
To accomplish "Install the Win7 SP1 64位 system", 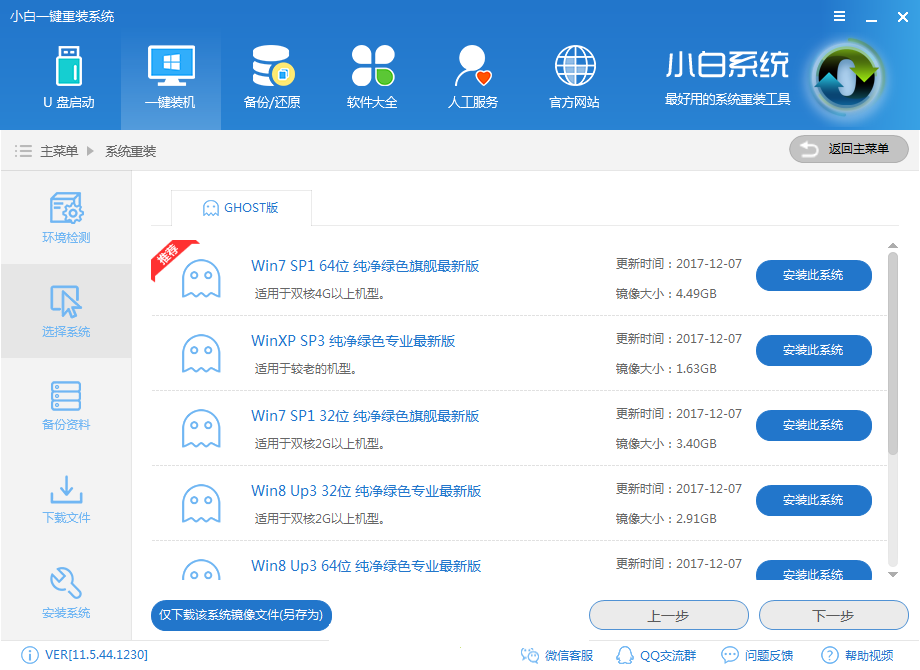I will 813,275.
